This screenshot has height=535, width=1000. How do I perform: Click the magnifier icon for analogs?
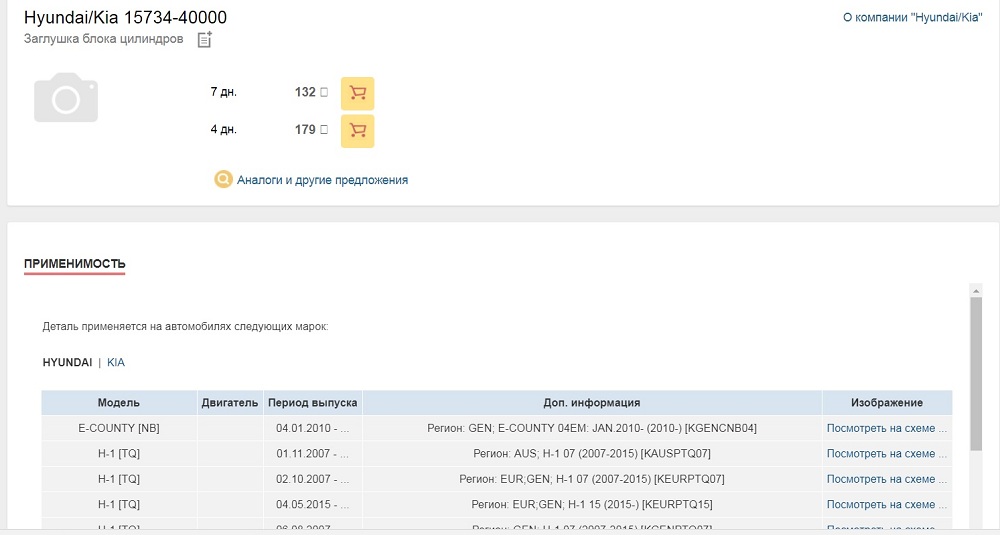[224, 180]
